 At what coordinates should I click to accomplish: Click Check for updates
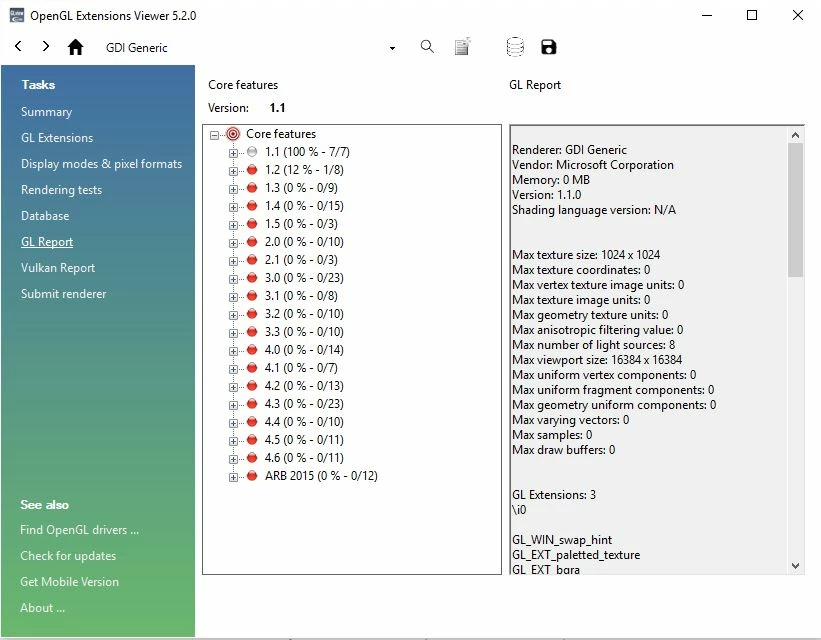click(x=68, y=556)
